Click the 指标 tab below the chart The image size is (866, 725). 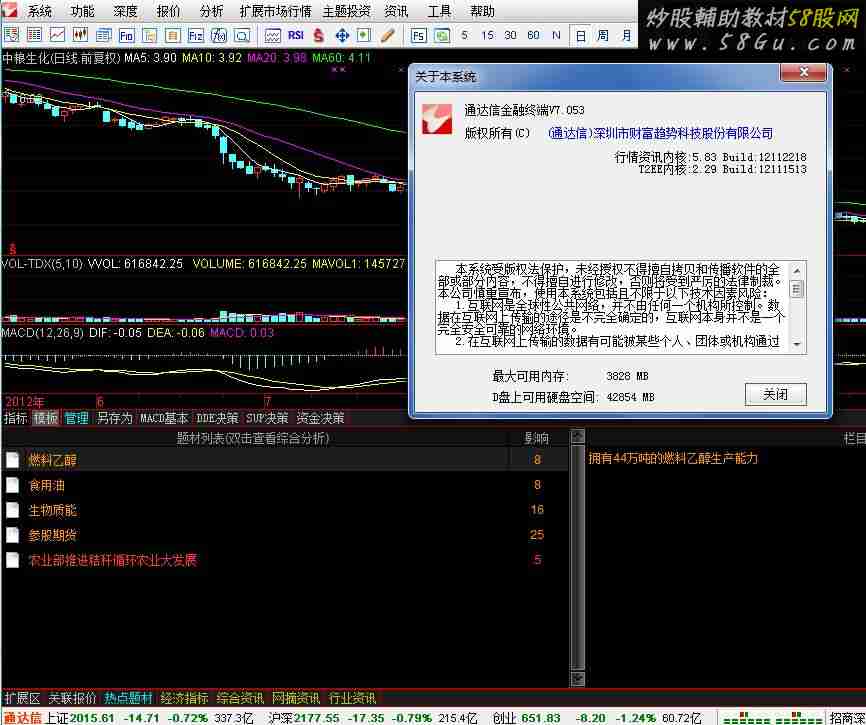click(x=15, y=418)
